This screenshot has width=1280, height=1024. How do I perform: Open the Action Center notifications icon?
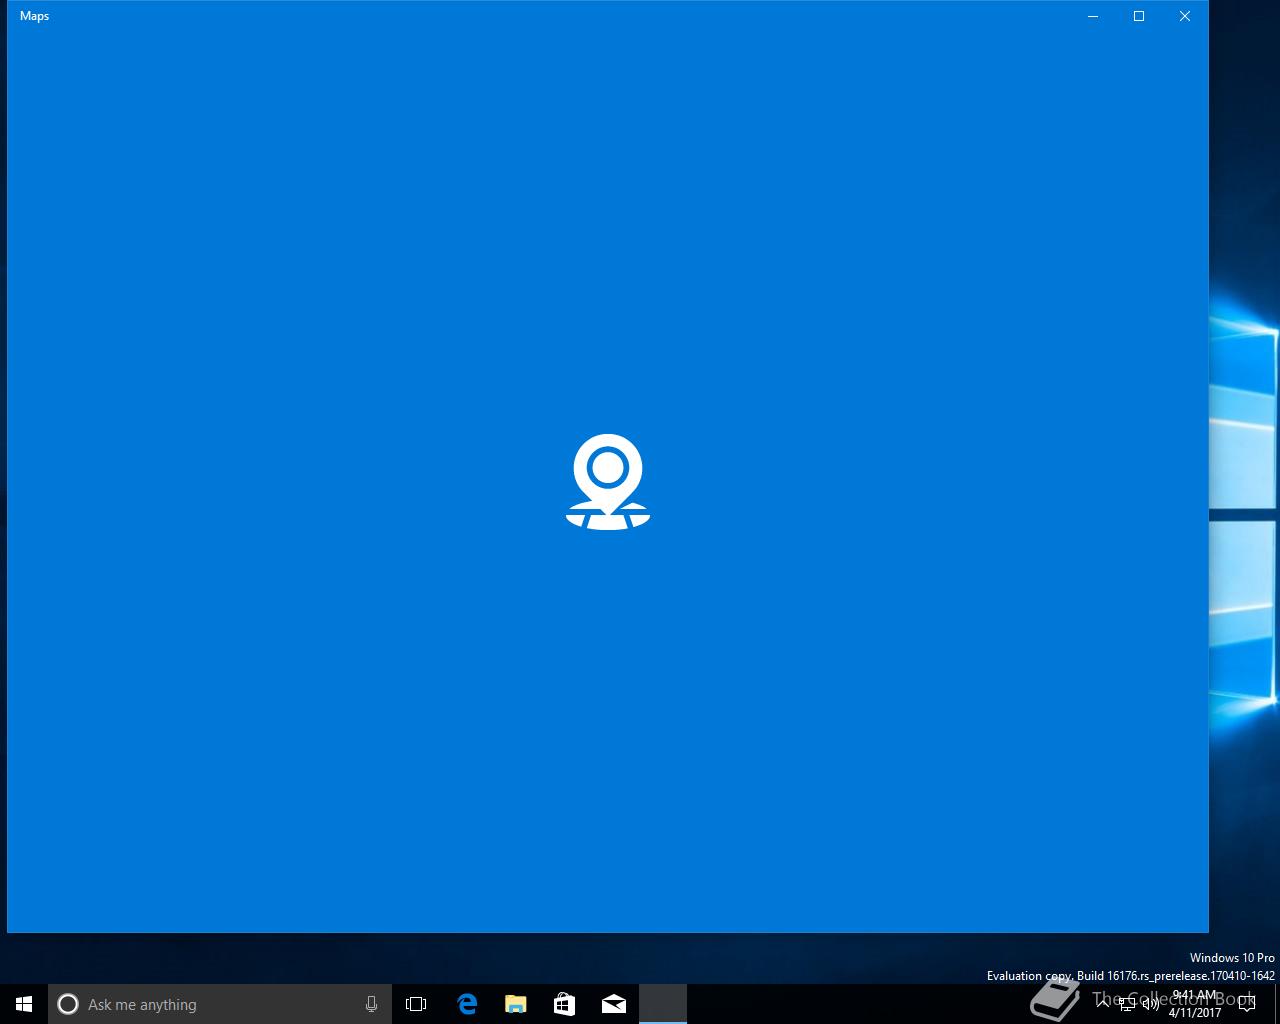1247,1004
